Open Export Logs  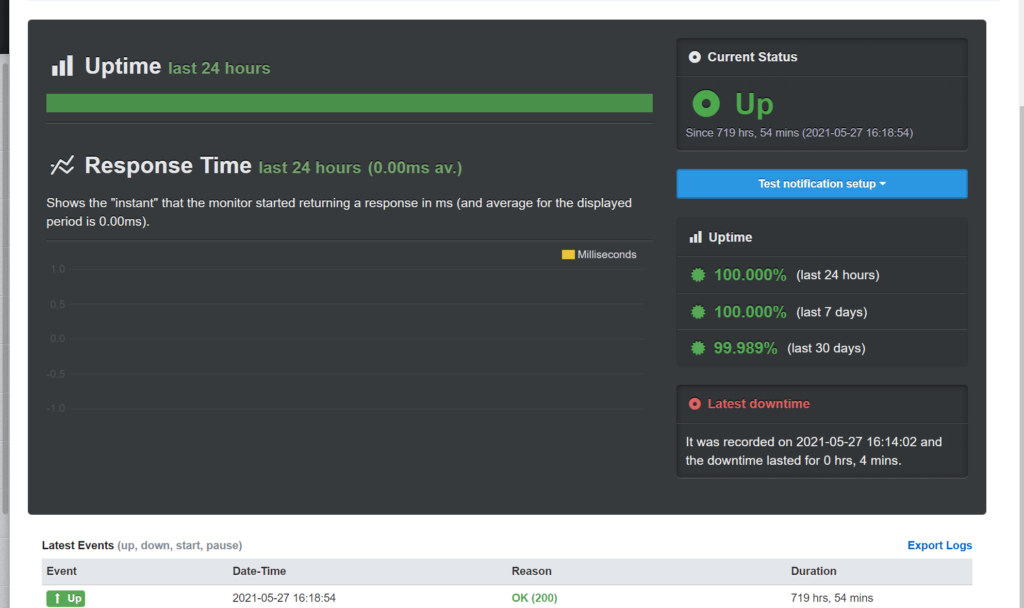(939, 545)
